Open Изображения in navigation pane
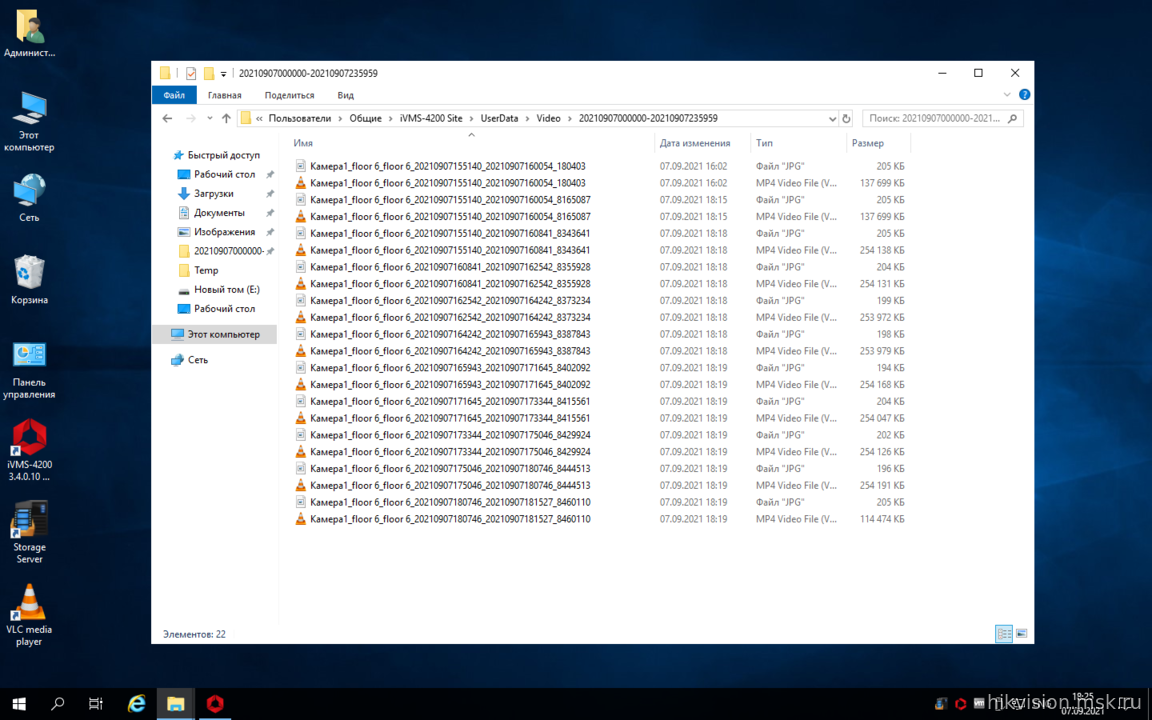Screen dimensions: 1152x720 (x=224, y=232)
